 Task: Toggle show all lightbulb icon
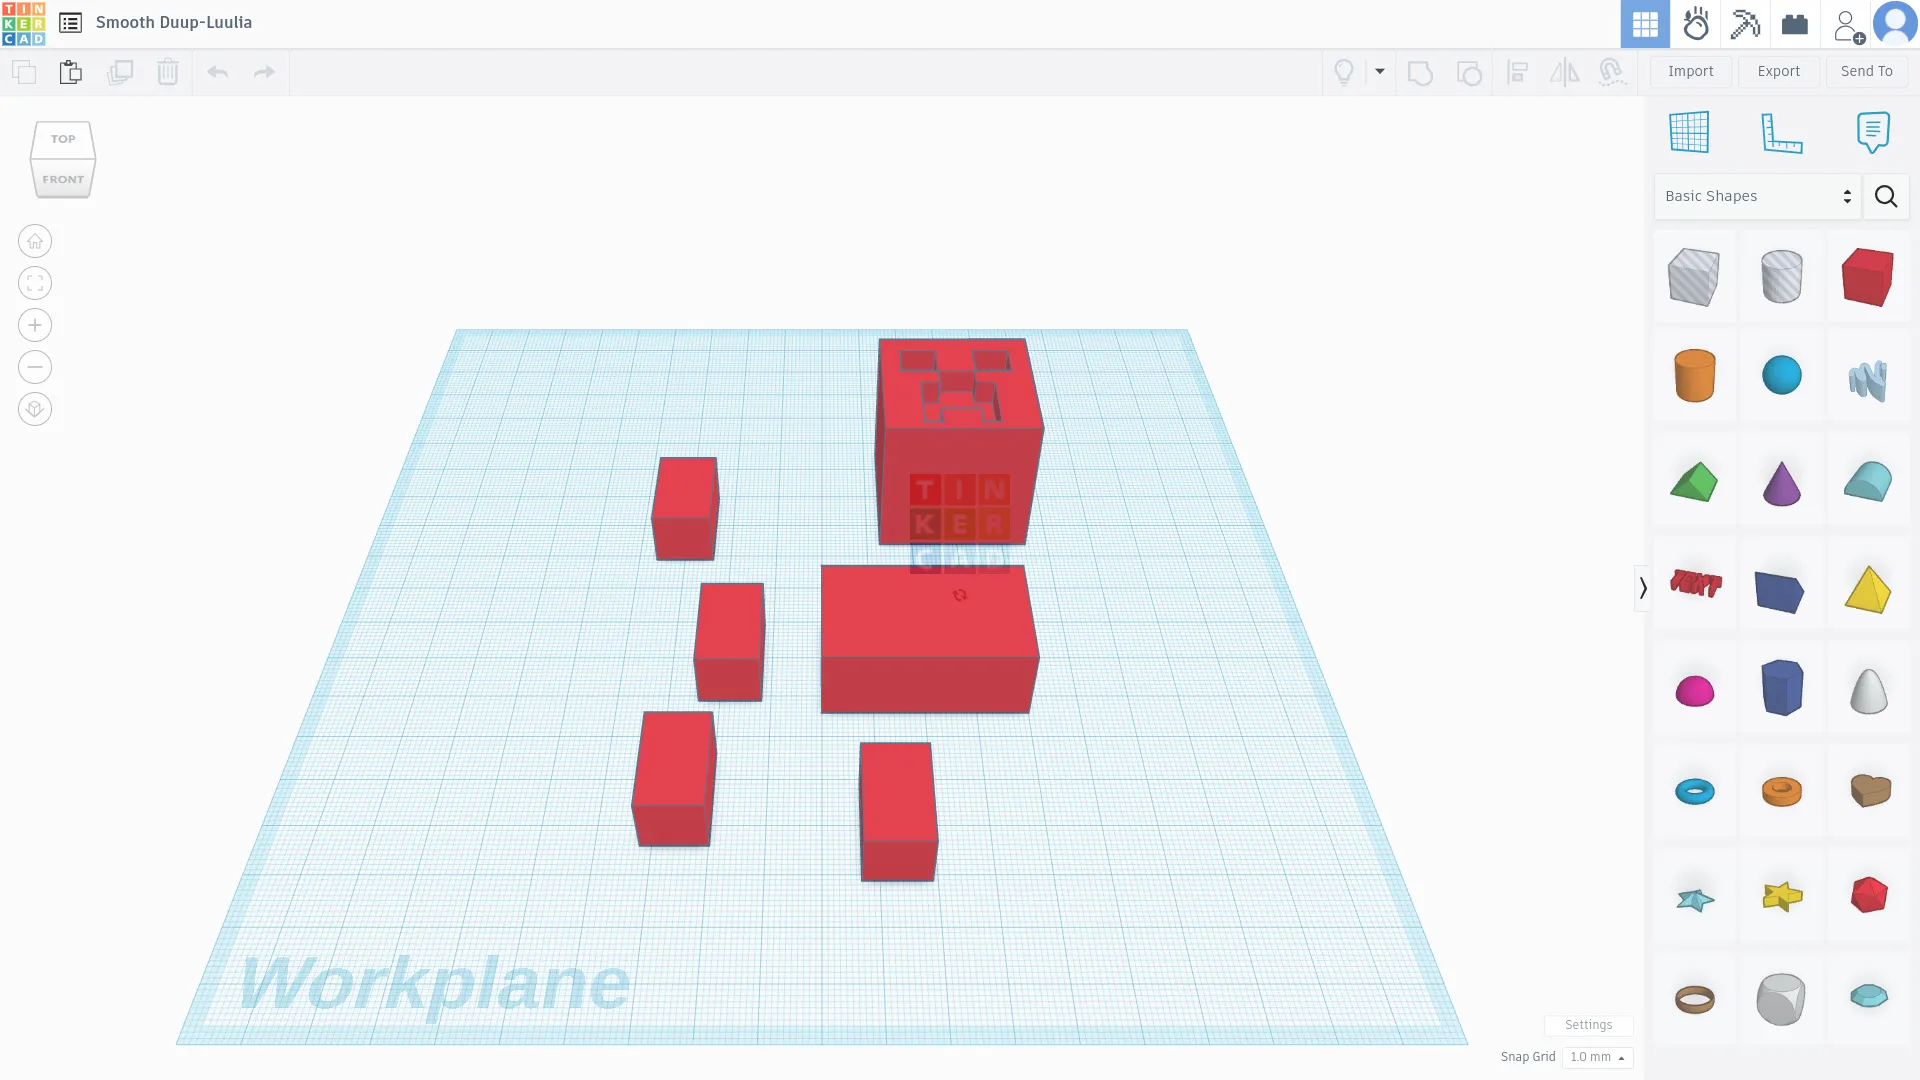pos(1344,72)
